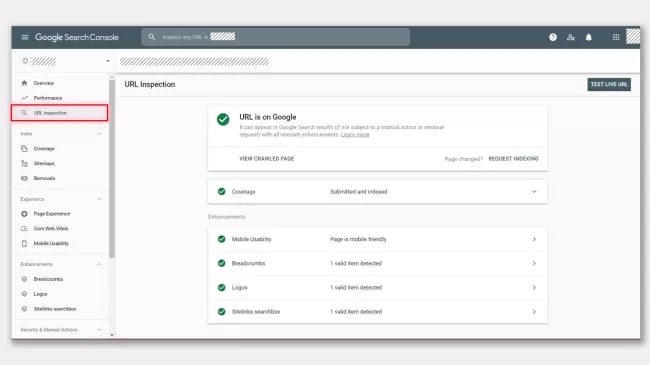The image size is (650, 365).
Task: Click the Mobile Usability phone icon
Action: tap(24, 243)
